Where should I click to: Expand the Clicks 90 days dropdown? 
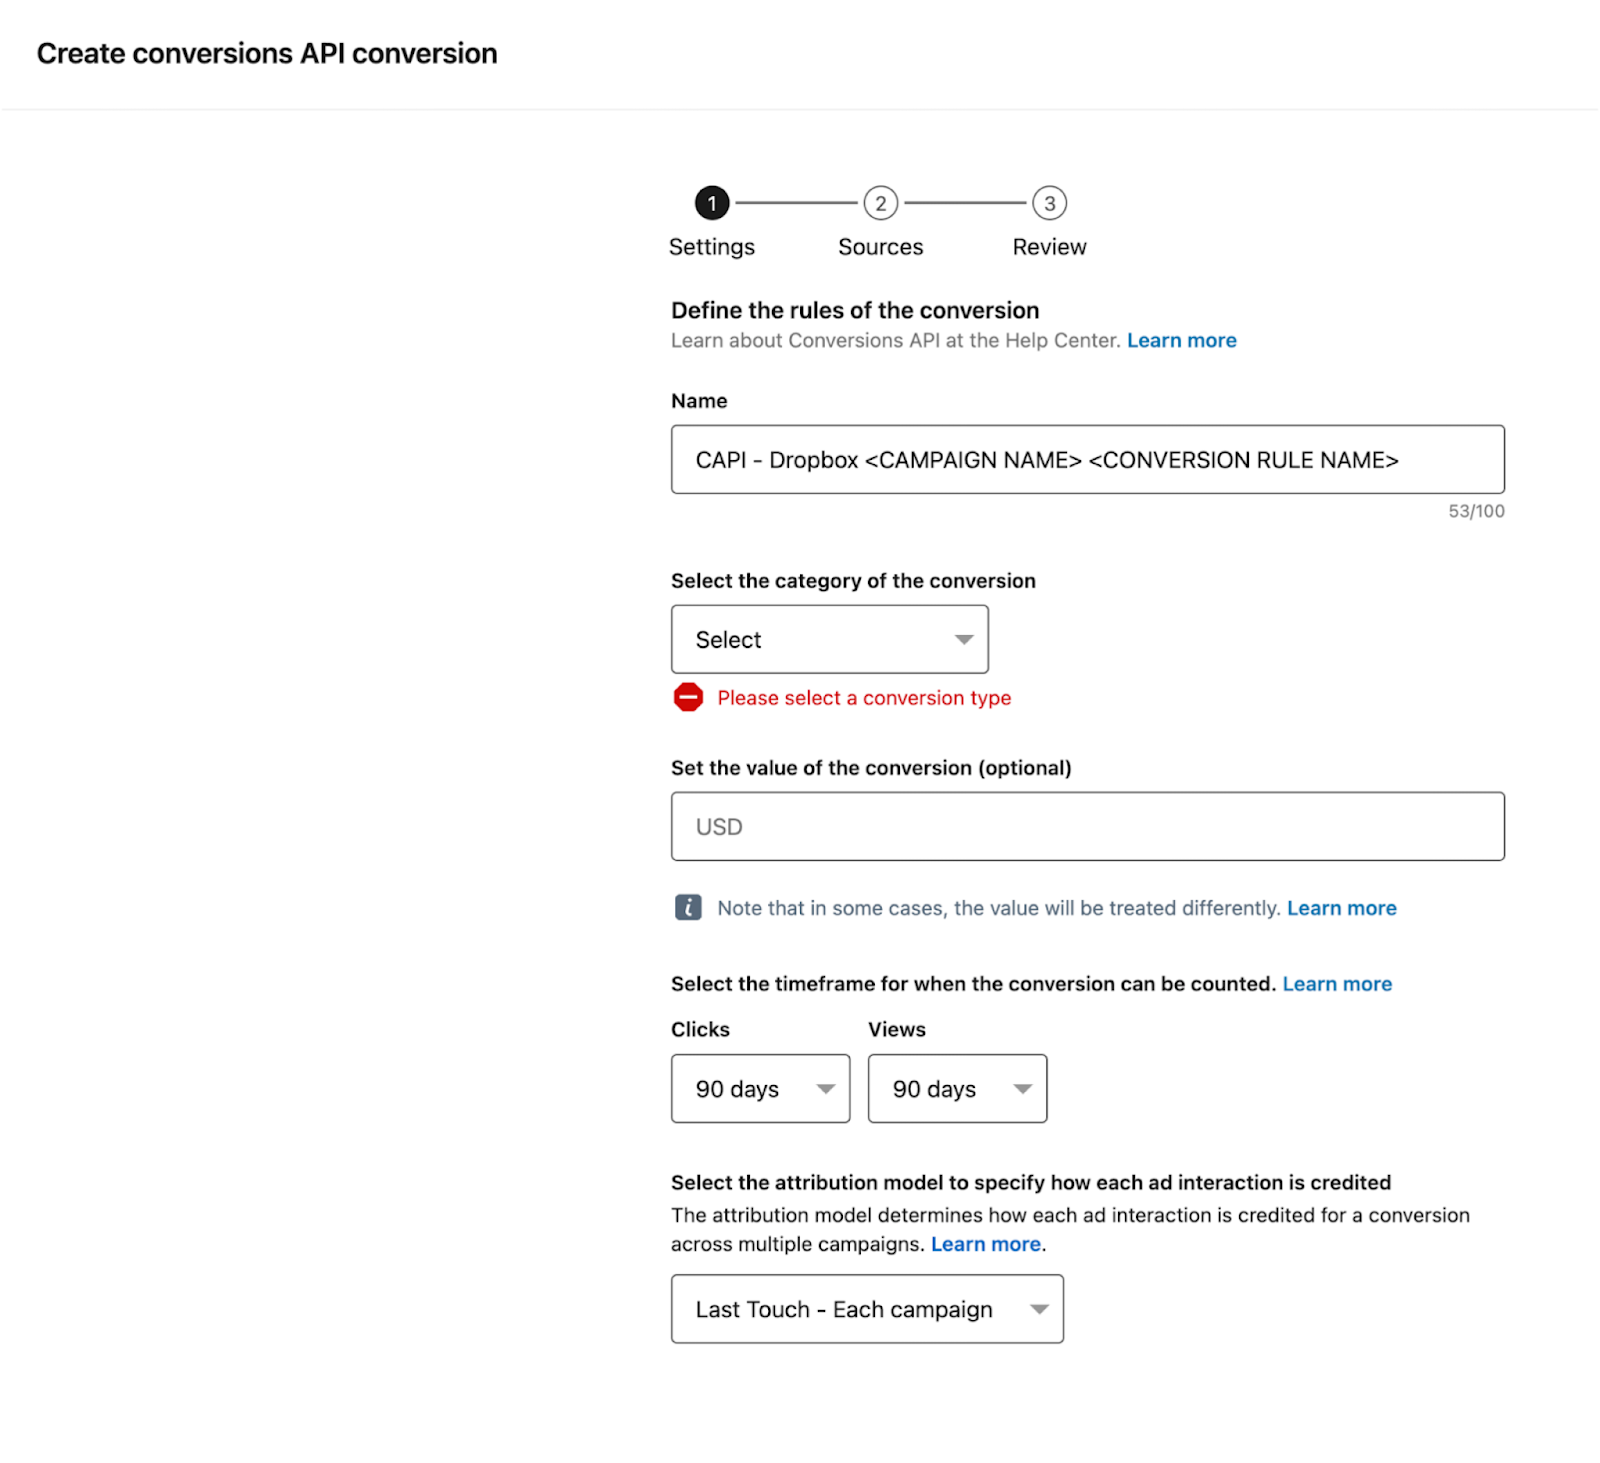(760, 1088)
